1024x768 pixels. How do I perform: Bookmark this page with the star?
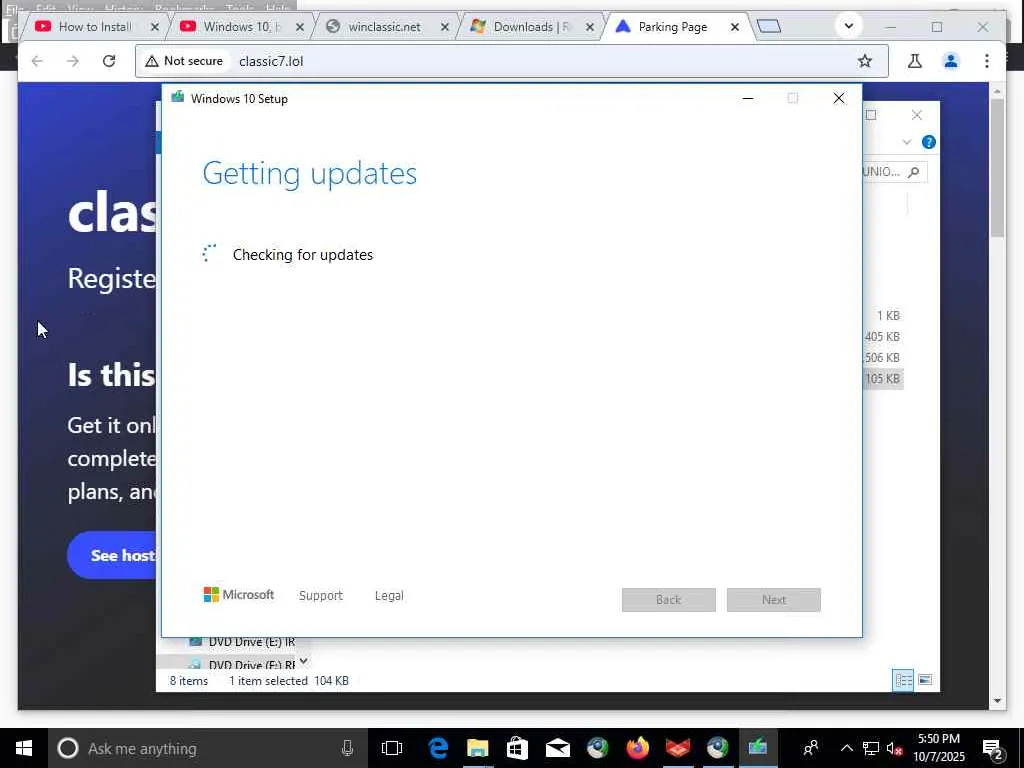(865, 61)
